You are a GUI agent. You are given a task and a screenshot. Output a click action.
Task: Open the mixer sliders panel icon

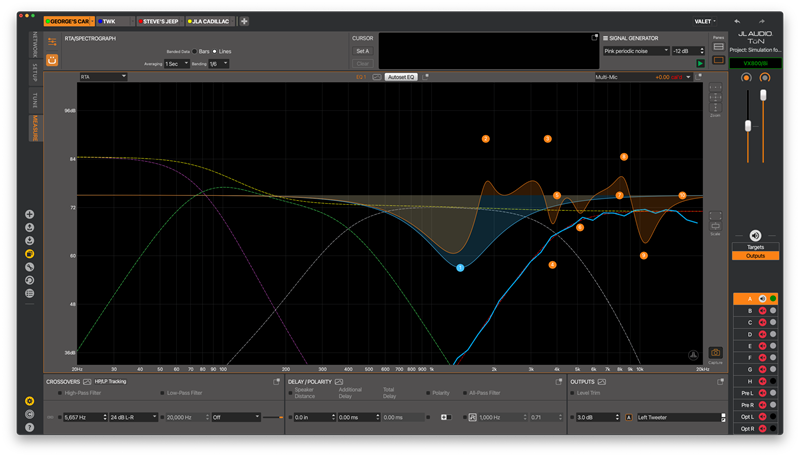tap(52, 42)
